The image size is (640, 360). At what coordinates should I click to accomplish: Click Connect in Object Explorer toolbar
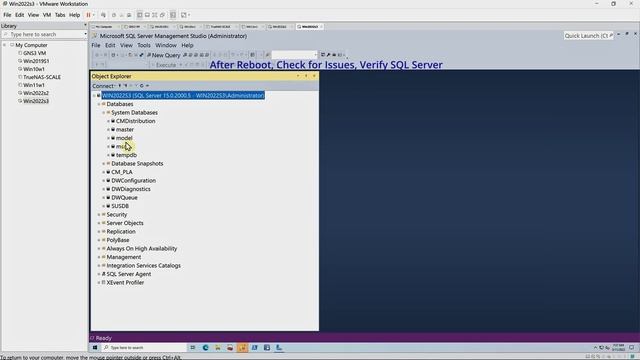(x=103, y=86)
